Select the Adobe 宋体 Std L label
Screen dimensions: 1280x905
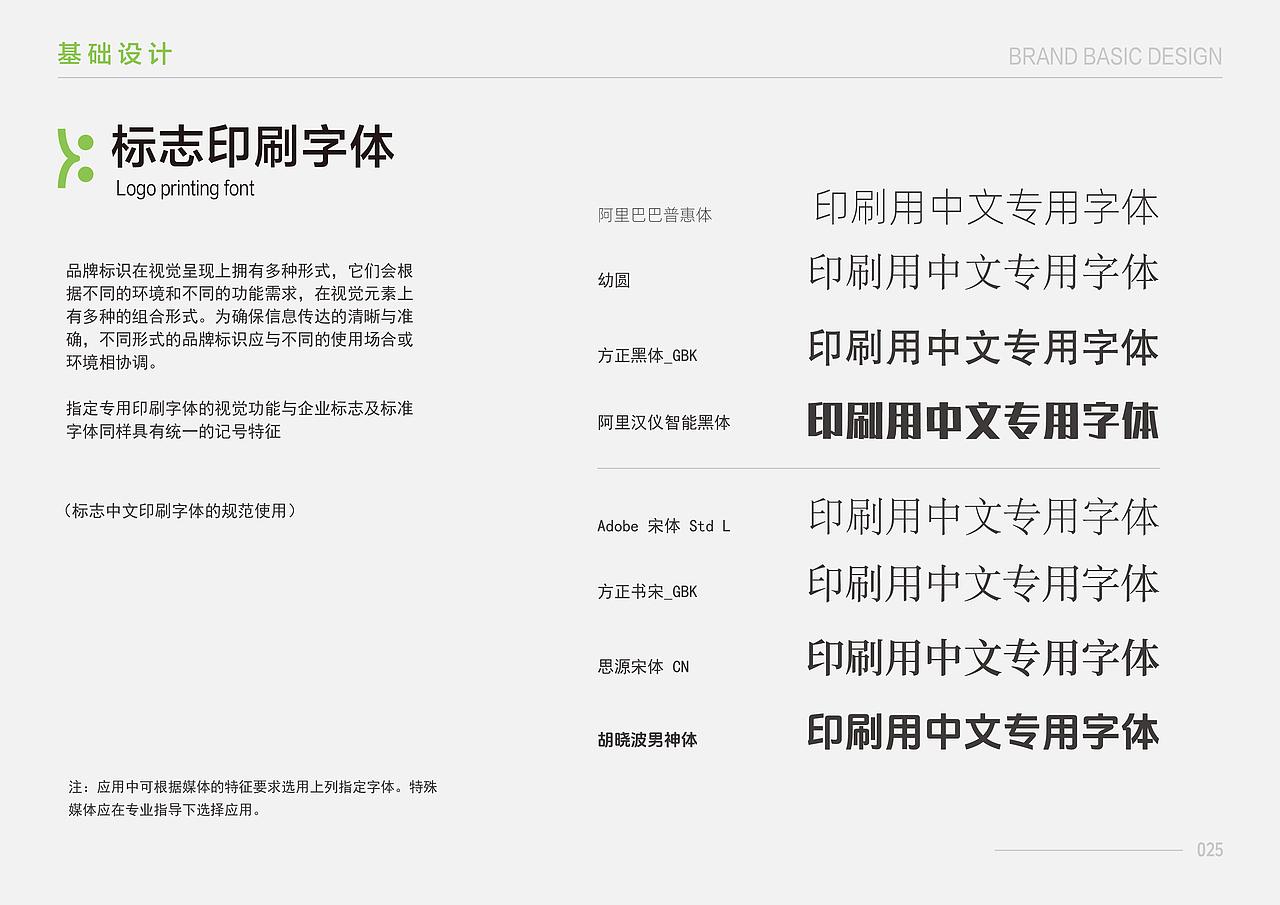point(664,526)
